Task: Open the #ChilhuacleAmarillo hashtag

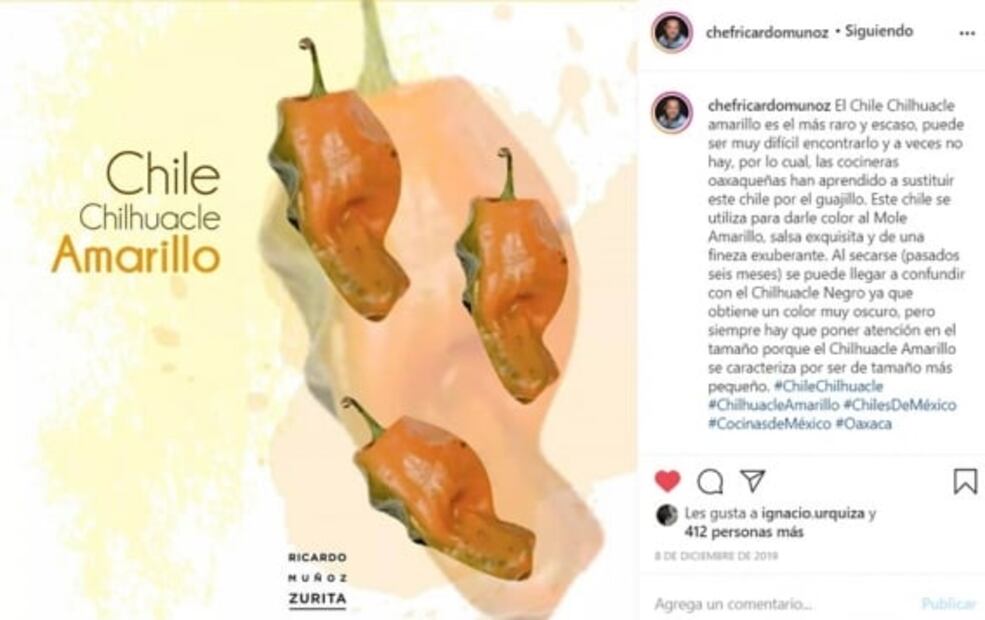Action: click(773, 405)
